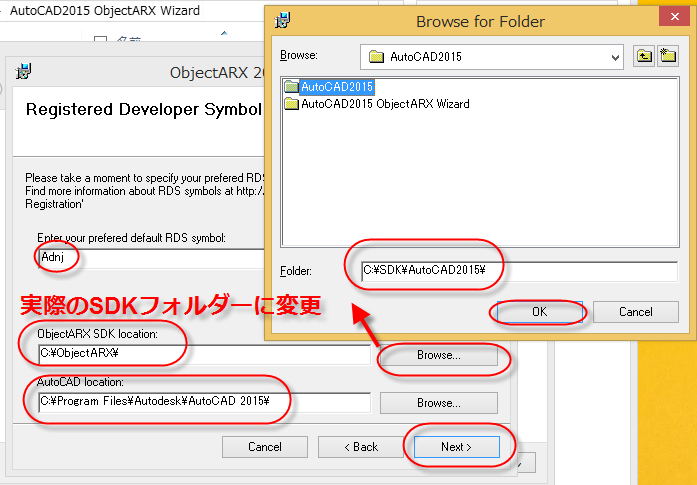Cancel the Browse for Folder dialog

pyautogui.click(x=636, y=312)
